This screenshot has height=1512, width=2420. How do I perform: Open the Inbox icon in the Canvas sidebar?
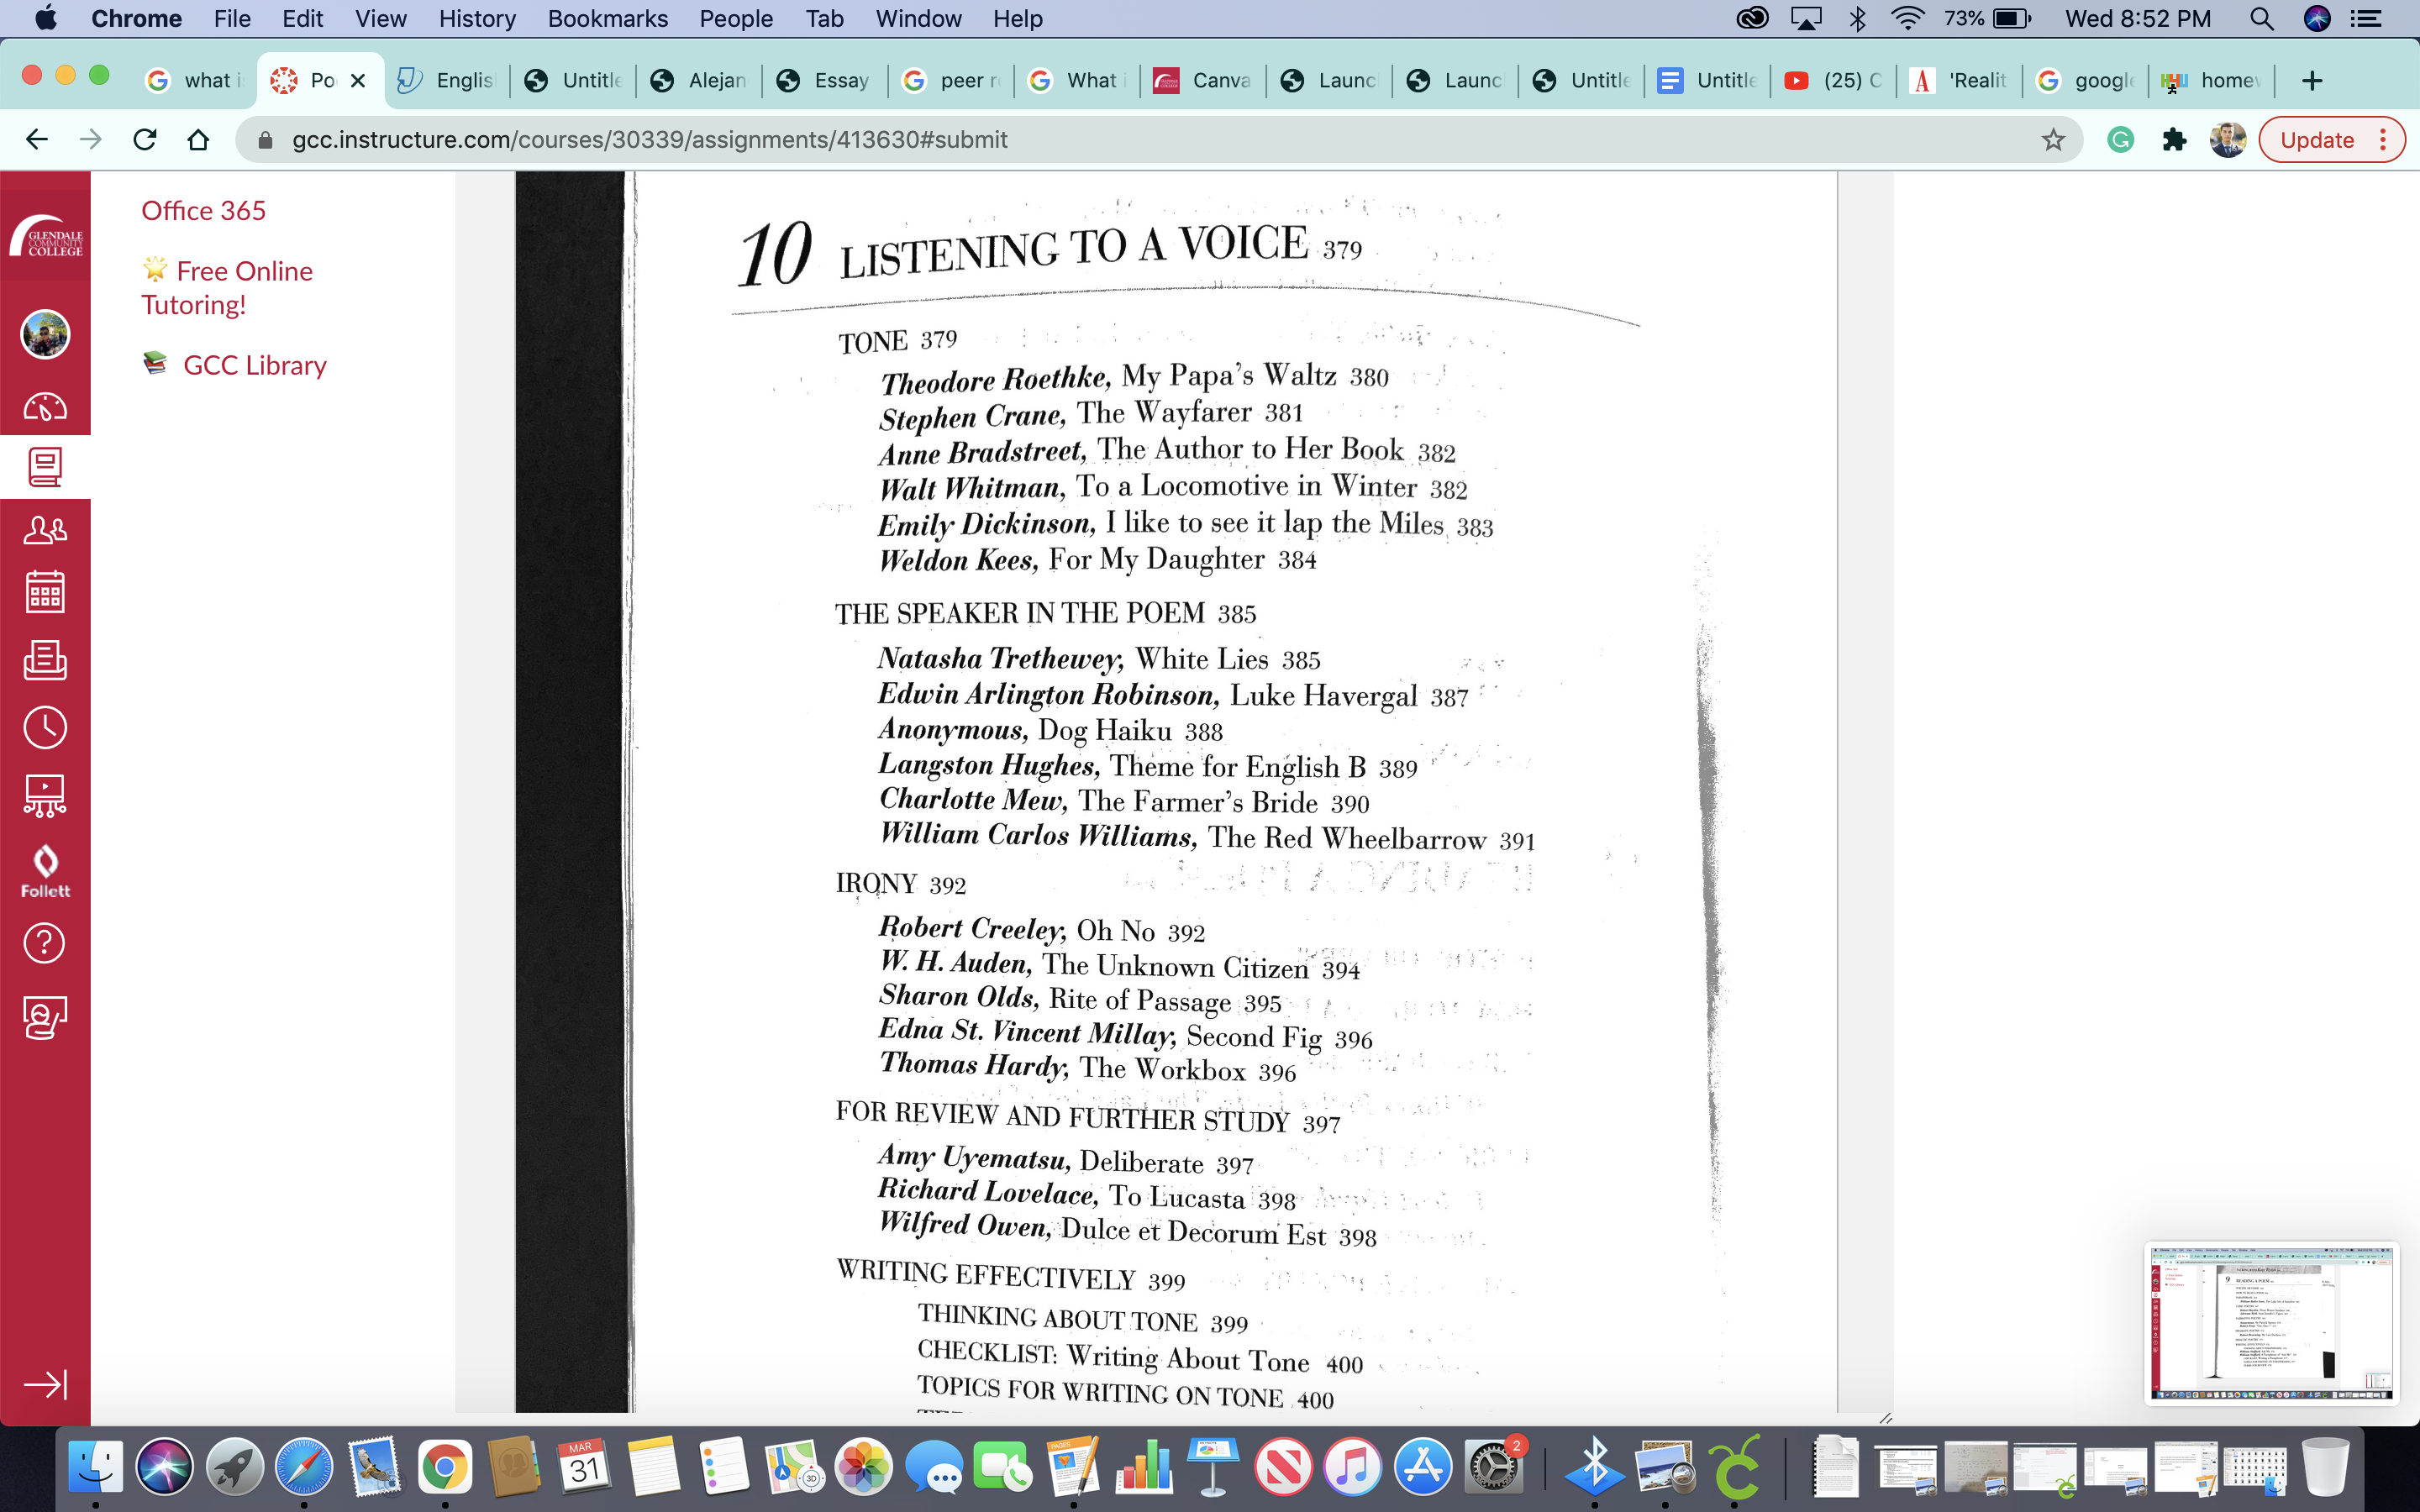45,660
